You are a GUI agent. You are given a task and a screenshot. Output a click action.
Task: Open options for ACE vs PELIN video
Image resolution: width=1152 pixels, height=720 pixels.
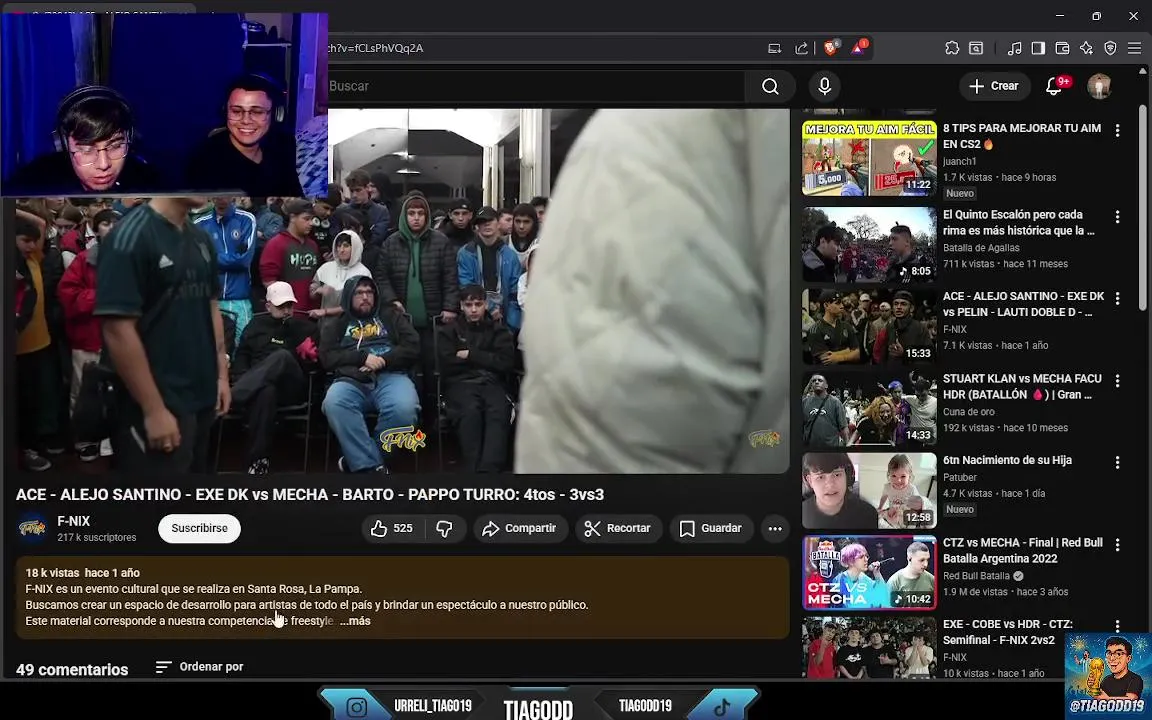tap(1117, 298)
